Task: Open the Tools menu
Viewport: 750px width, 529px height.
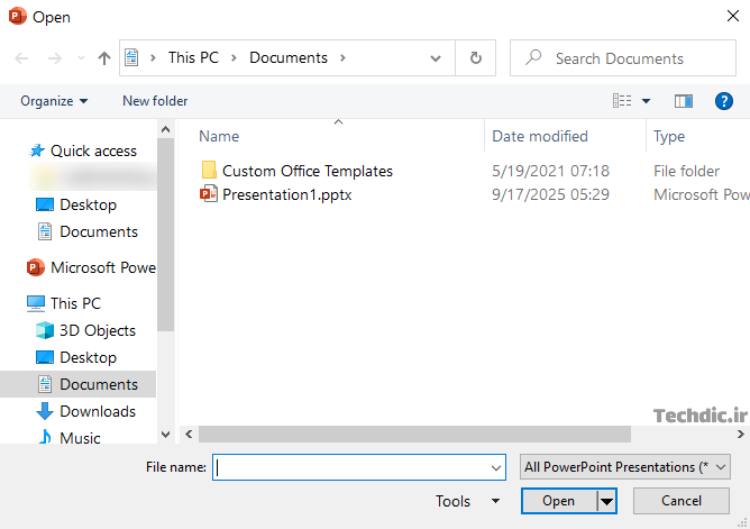Action: (x=467, y=501)
